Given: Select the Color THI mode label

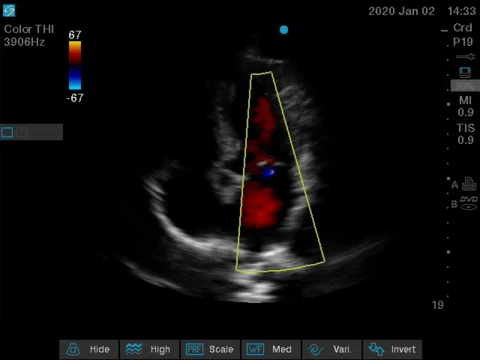Looking at the screenshot, I should click(29, 29).
